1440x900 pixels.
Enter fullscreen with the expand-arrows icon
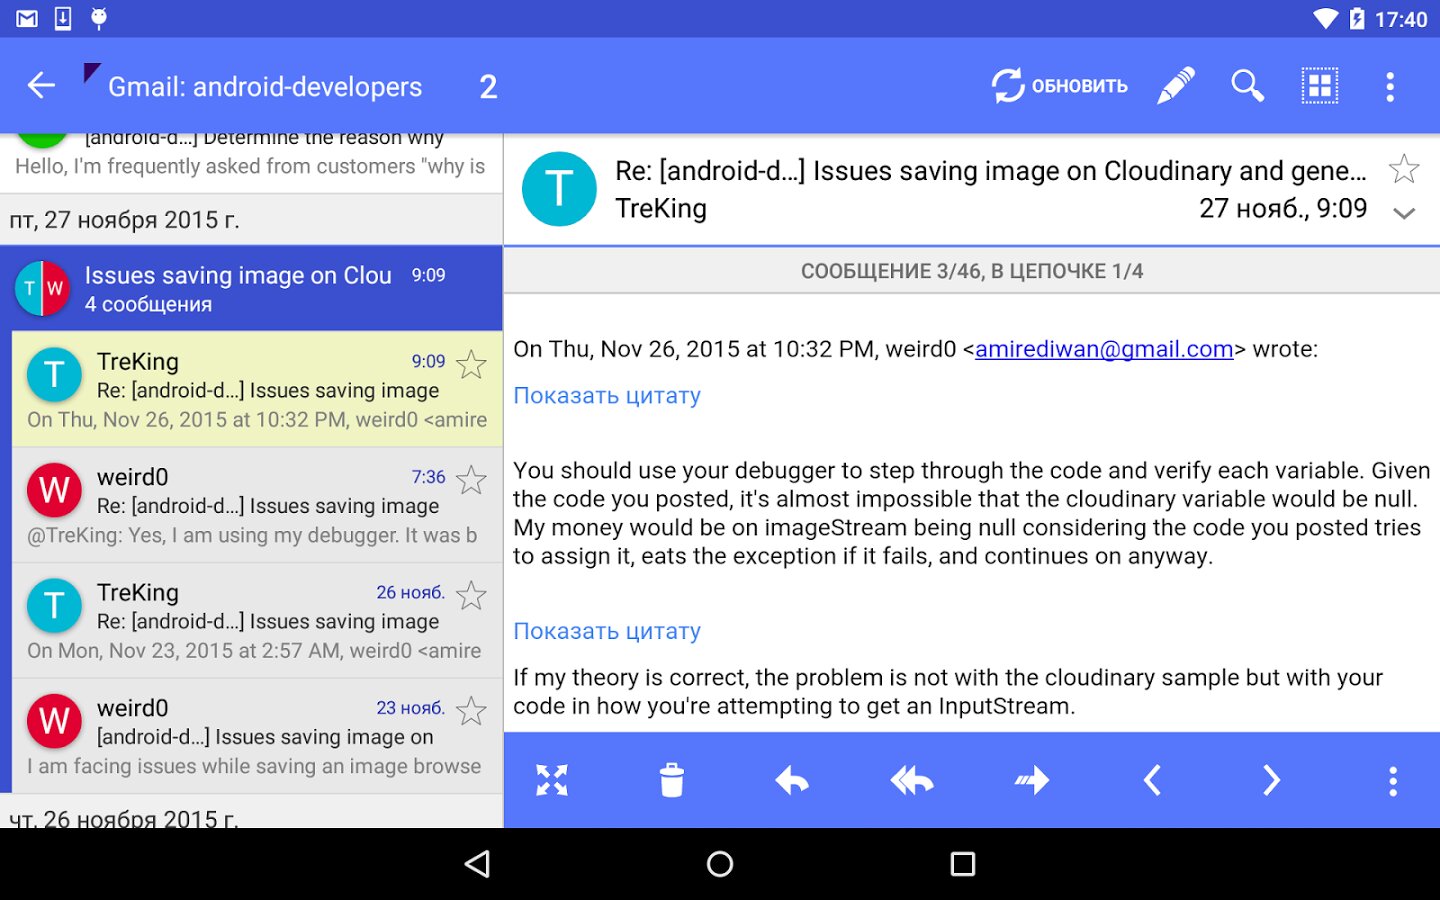[552, 780]
